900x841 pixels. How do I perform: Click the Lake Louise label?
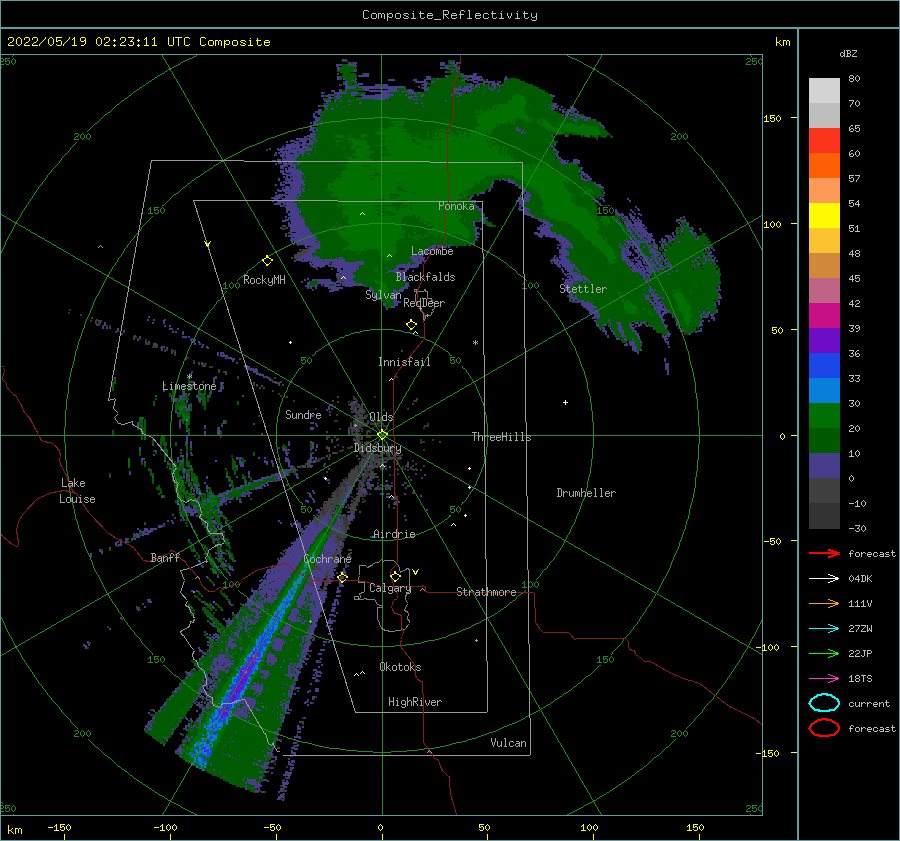pos(77,491)
